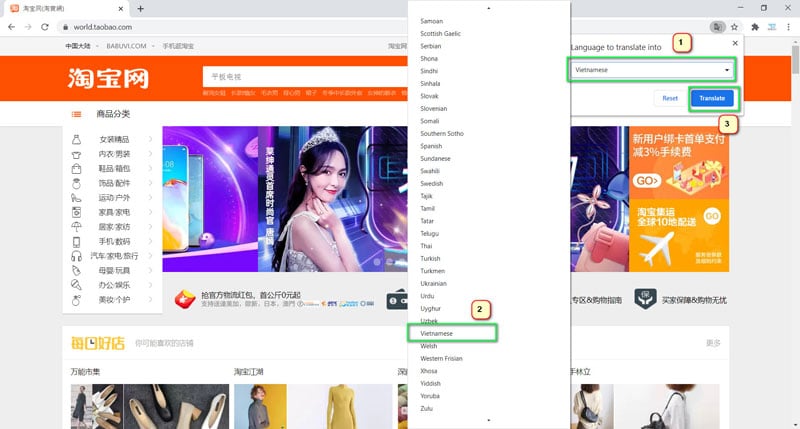Image resolution: width=800 pixels, height=429 pixels.
Task: Open the 淘宝集运 airplane banner
Action: 679,236
